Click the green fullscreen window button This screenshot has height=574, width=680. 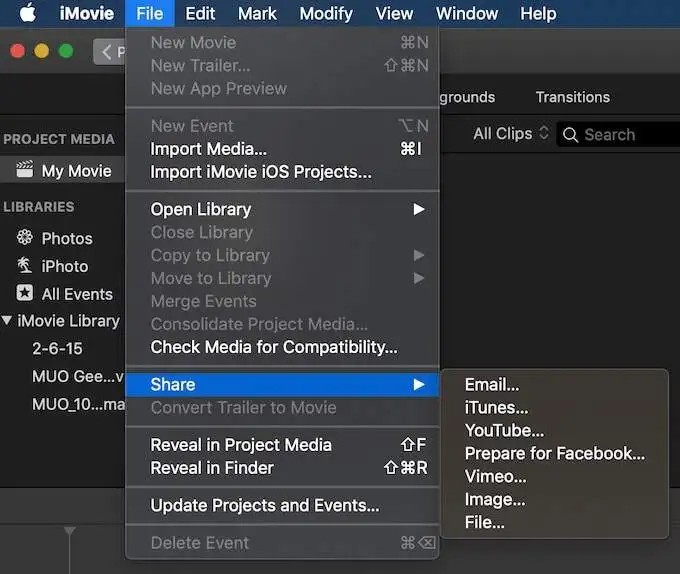tap(66, 51)
